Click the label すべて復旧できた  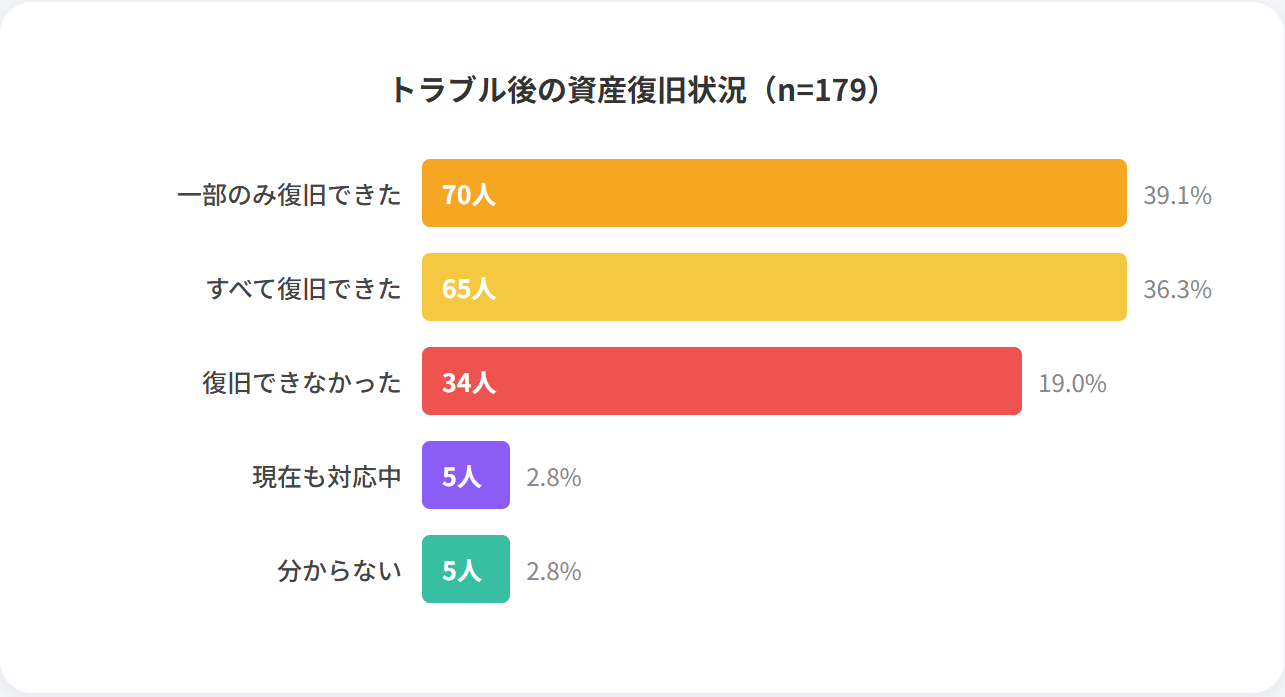[304, 289]
